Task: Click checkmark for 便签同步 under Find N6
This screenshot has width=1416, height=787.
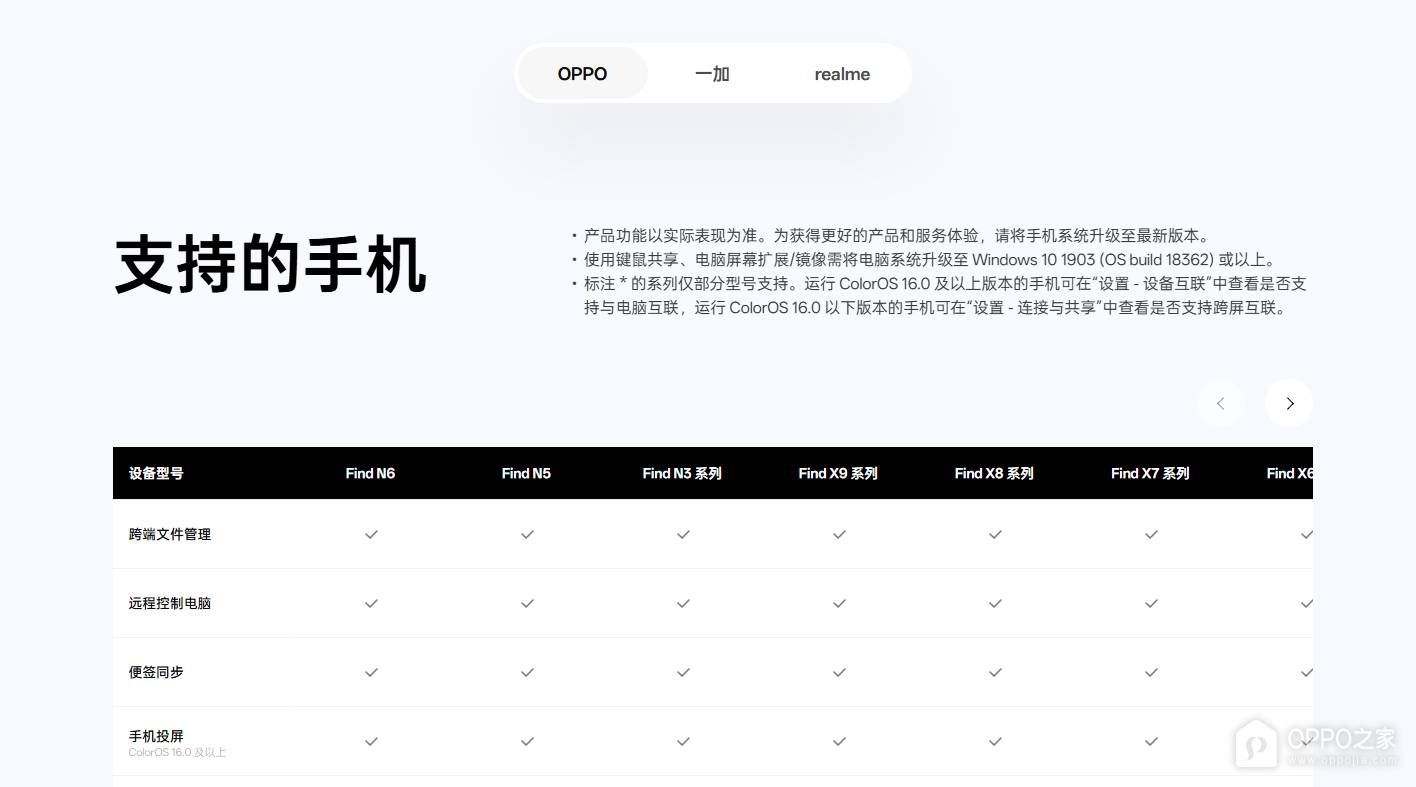Action: point(371,672)
